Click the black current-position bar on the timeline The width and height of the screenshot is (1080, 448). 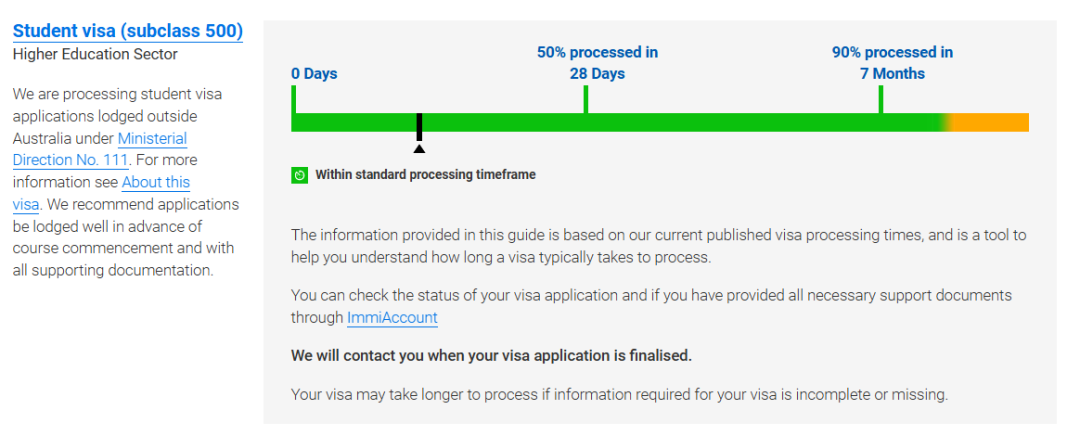tap(419, 126)
